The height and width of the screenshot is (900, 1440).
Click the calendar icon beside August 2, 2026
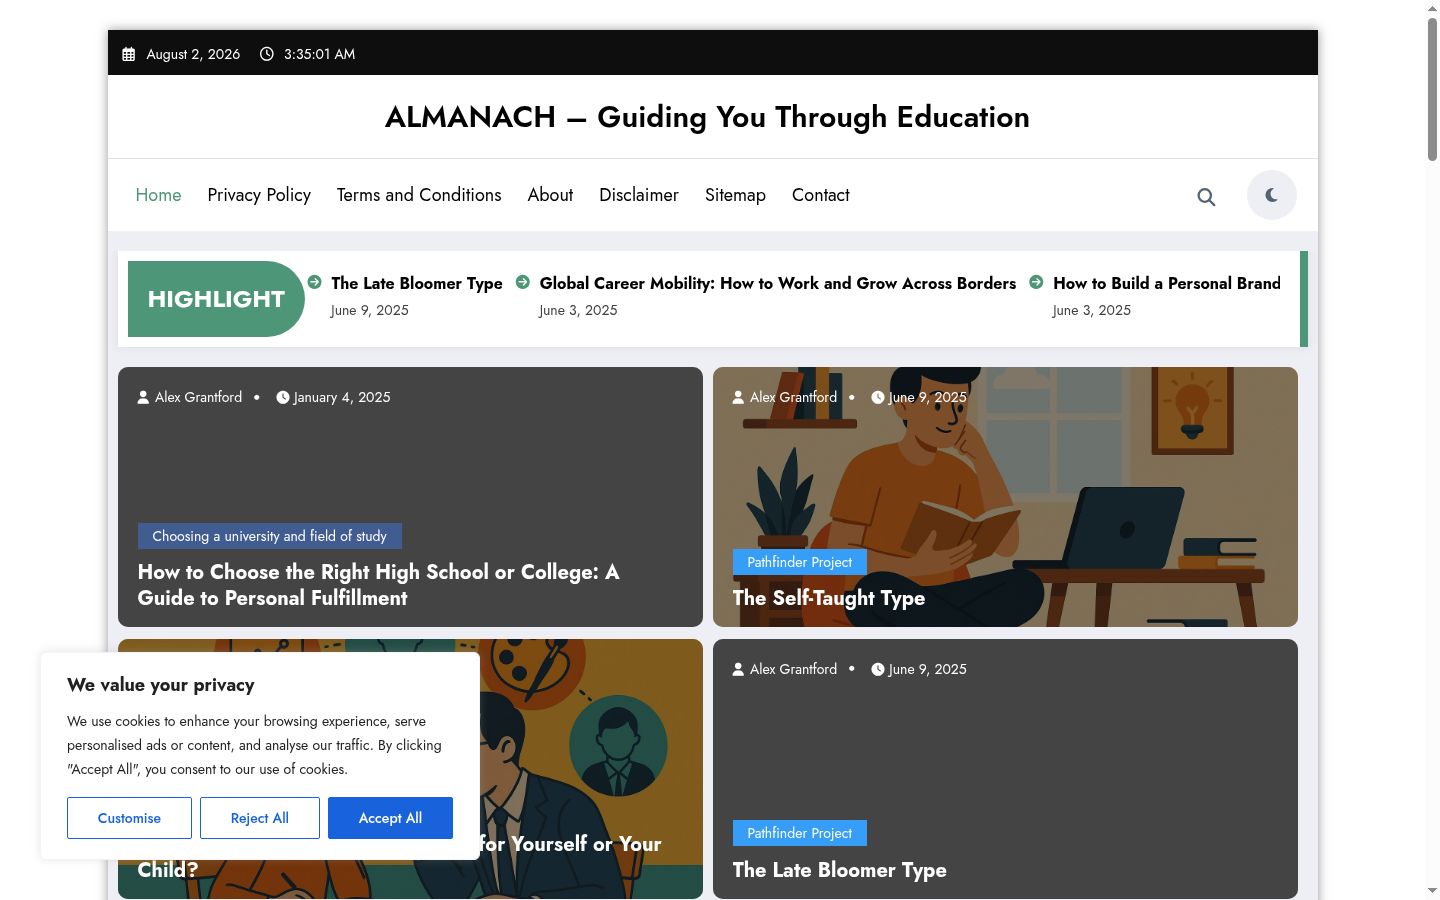[x=128, y=54]
